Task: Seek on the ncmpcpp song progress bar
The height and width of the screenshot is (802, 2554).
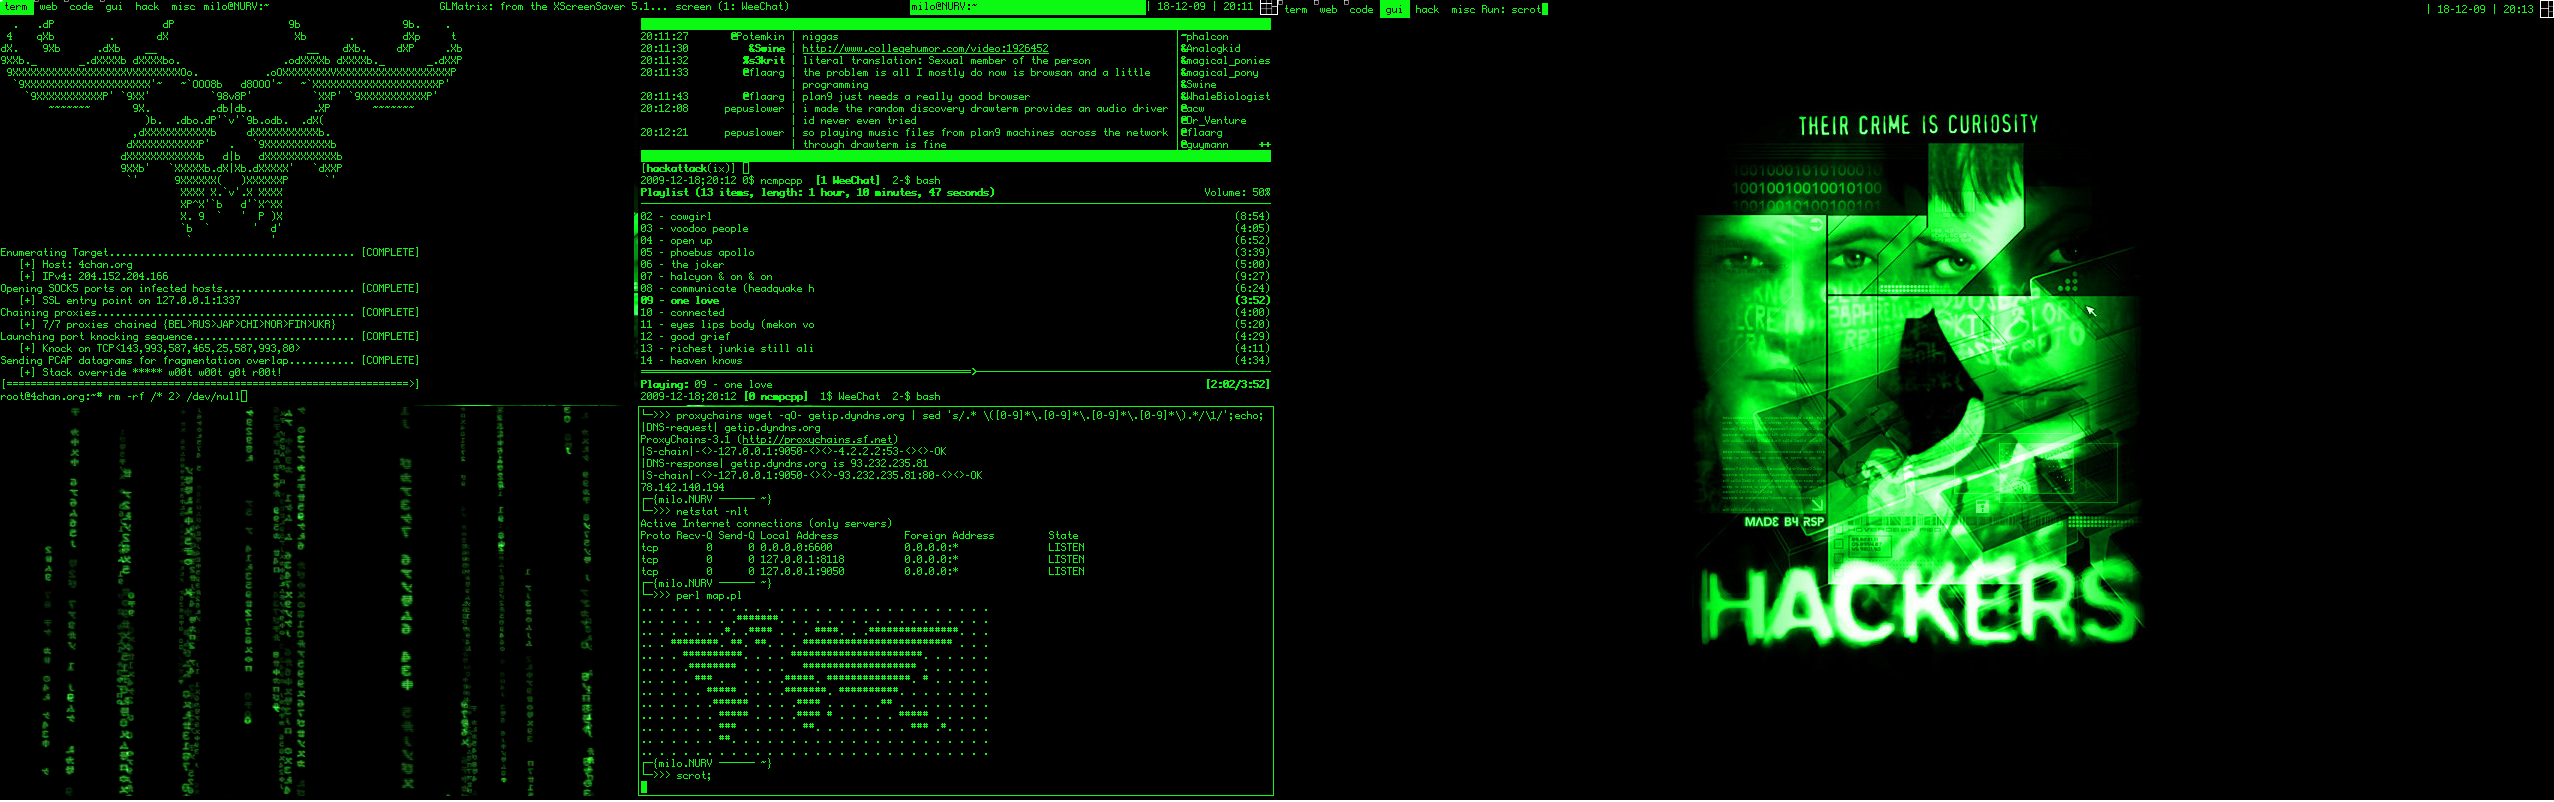Action: click(x=955, y=372)
